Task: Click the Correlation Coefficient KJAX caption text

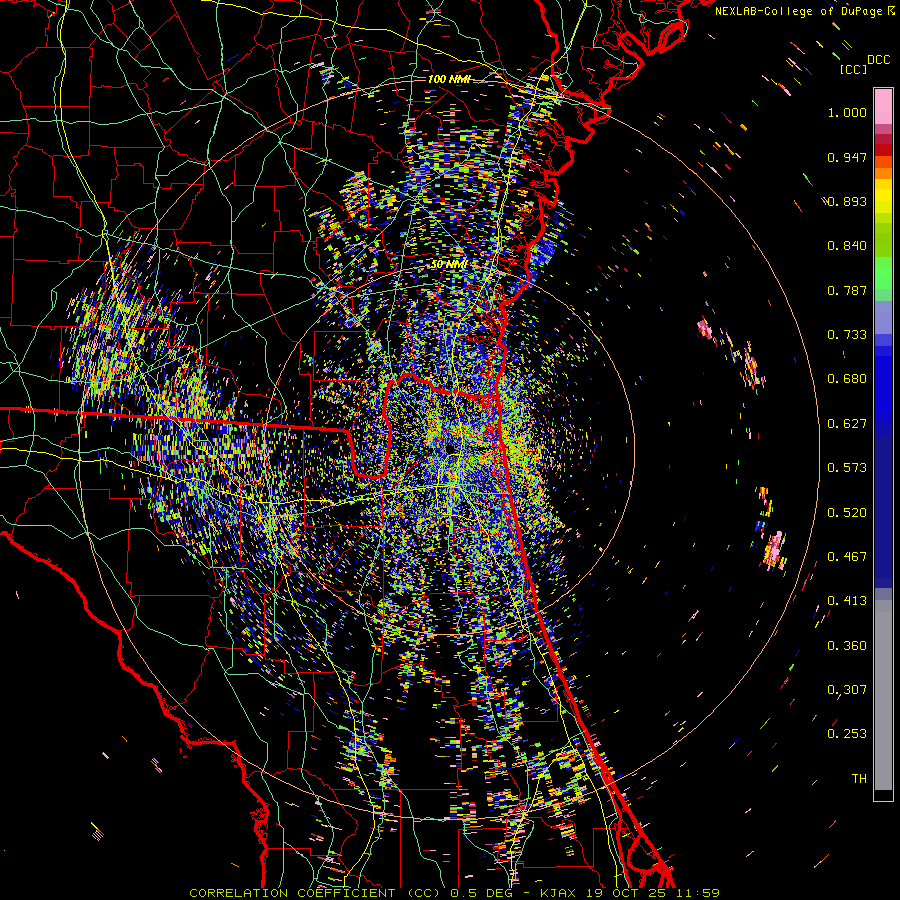Action: [x=454, y=893]
